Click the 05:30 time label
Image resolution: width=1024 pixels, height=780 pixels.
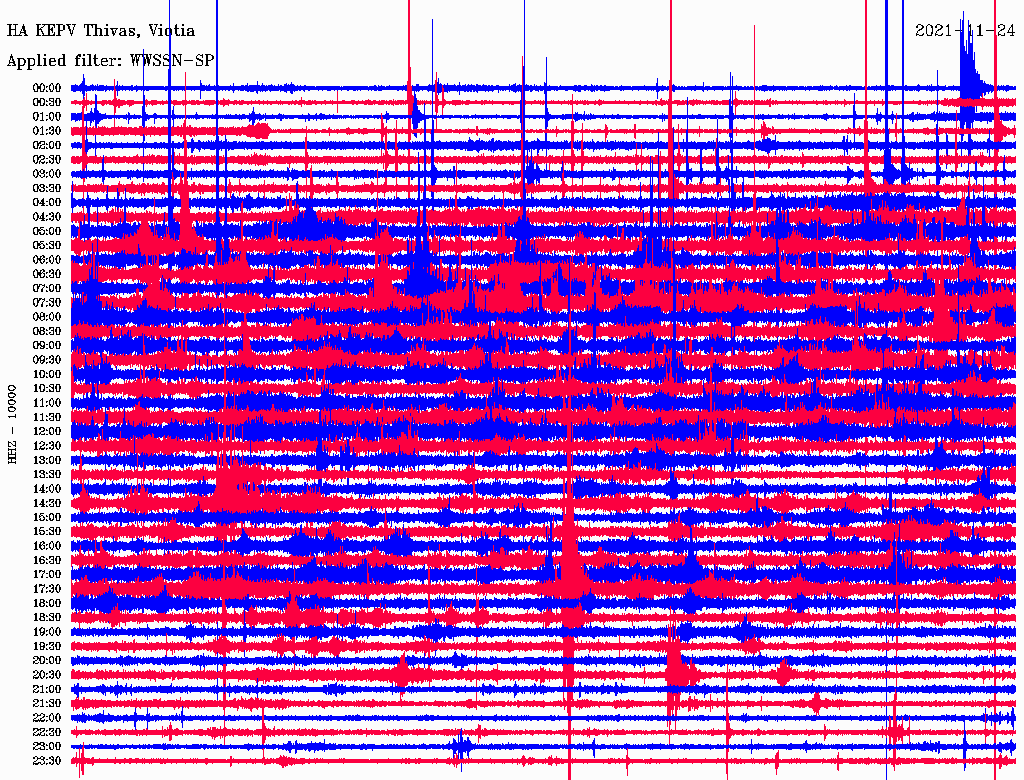pyautogui.click(x=47, y=246)
